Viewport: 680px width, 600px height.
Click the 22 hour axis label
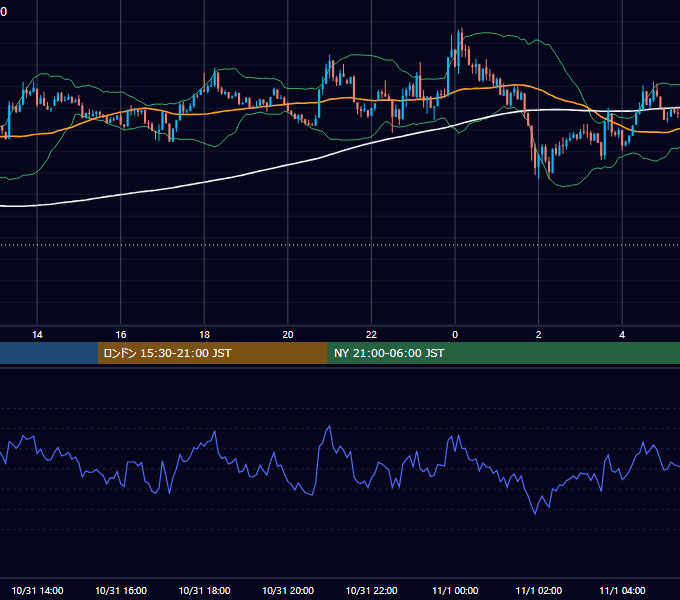pos(371,335)
